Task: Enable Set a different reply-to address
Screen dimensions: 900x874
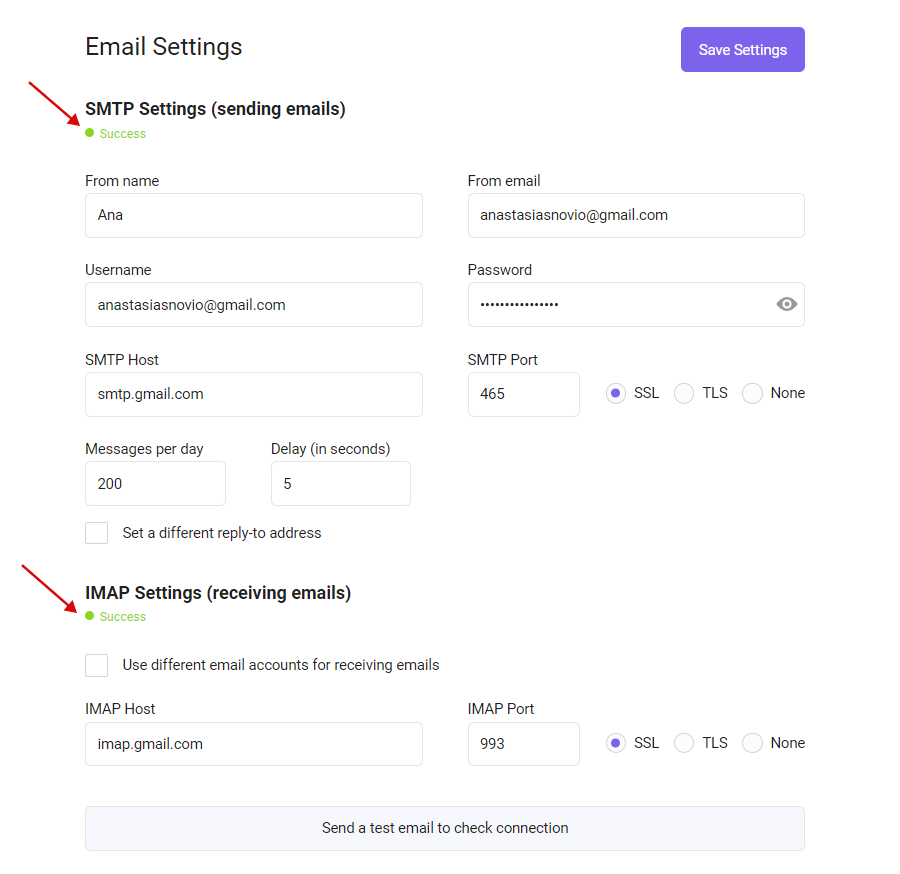Action: [96, 533]
